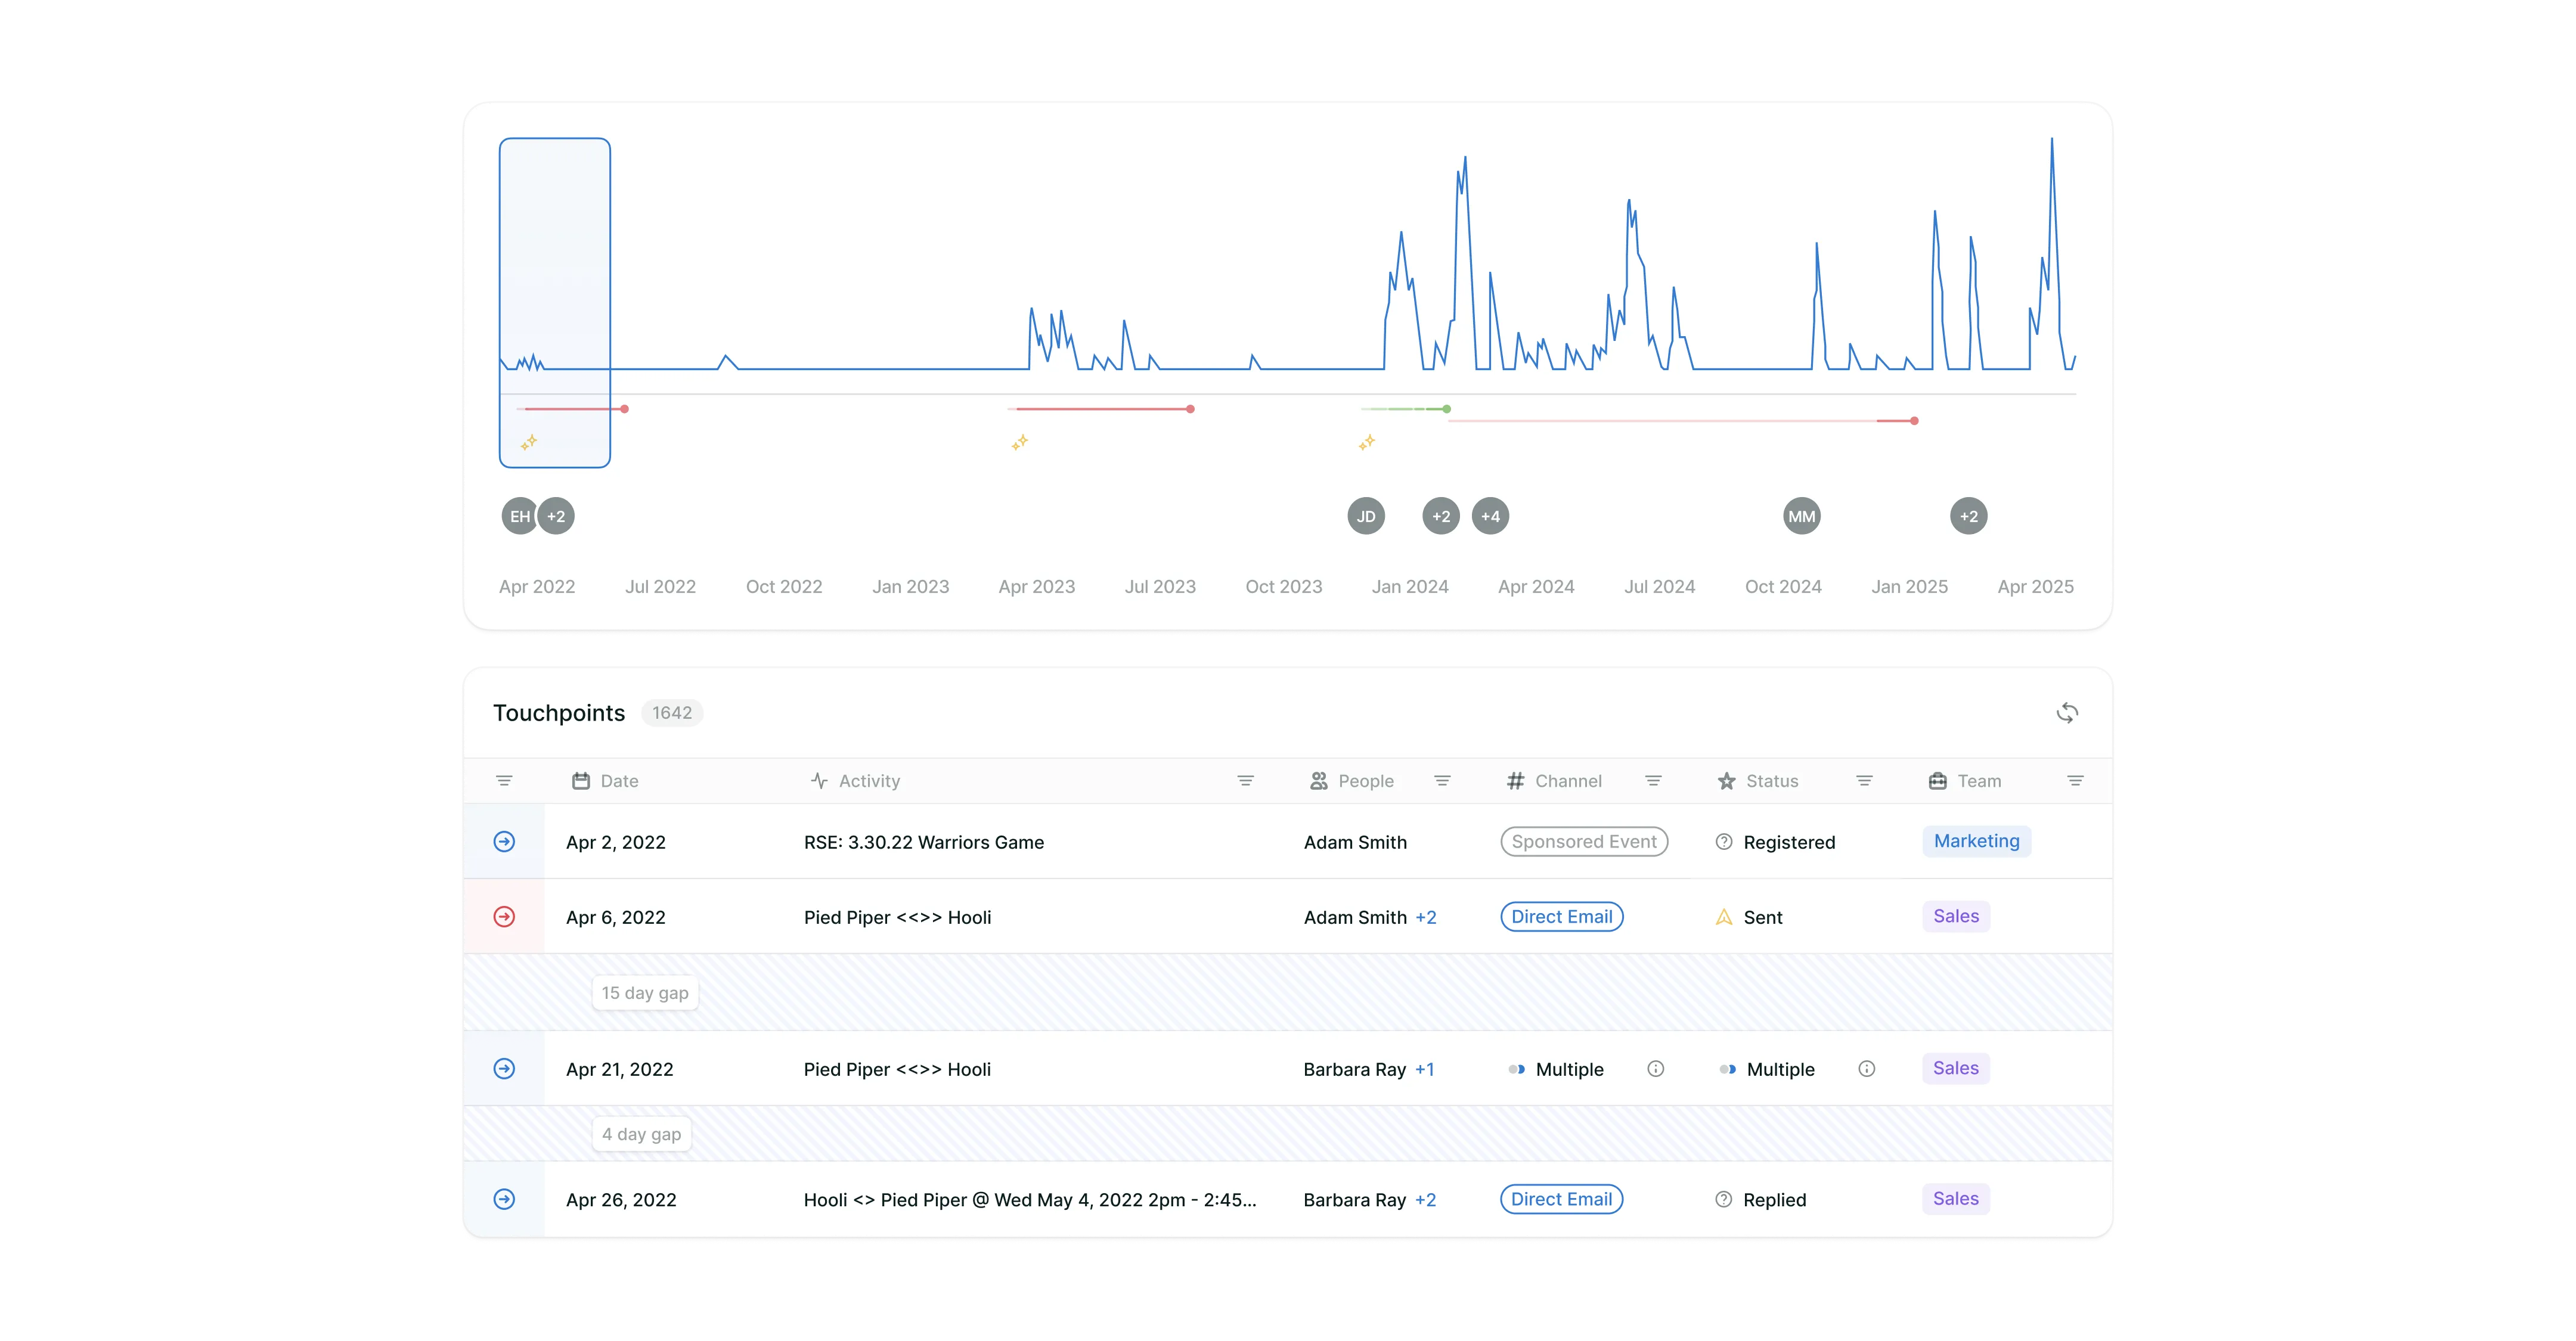Open the Apr 26, 2022 row arrow icon
2576x1341 pixels.
[505, 1199]
